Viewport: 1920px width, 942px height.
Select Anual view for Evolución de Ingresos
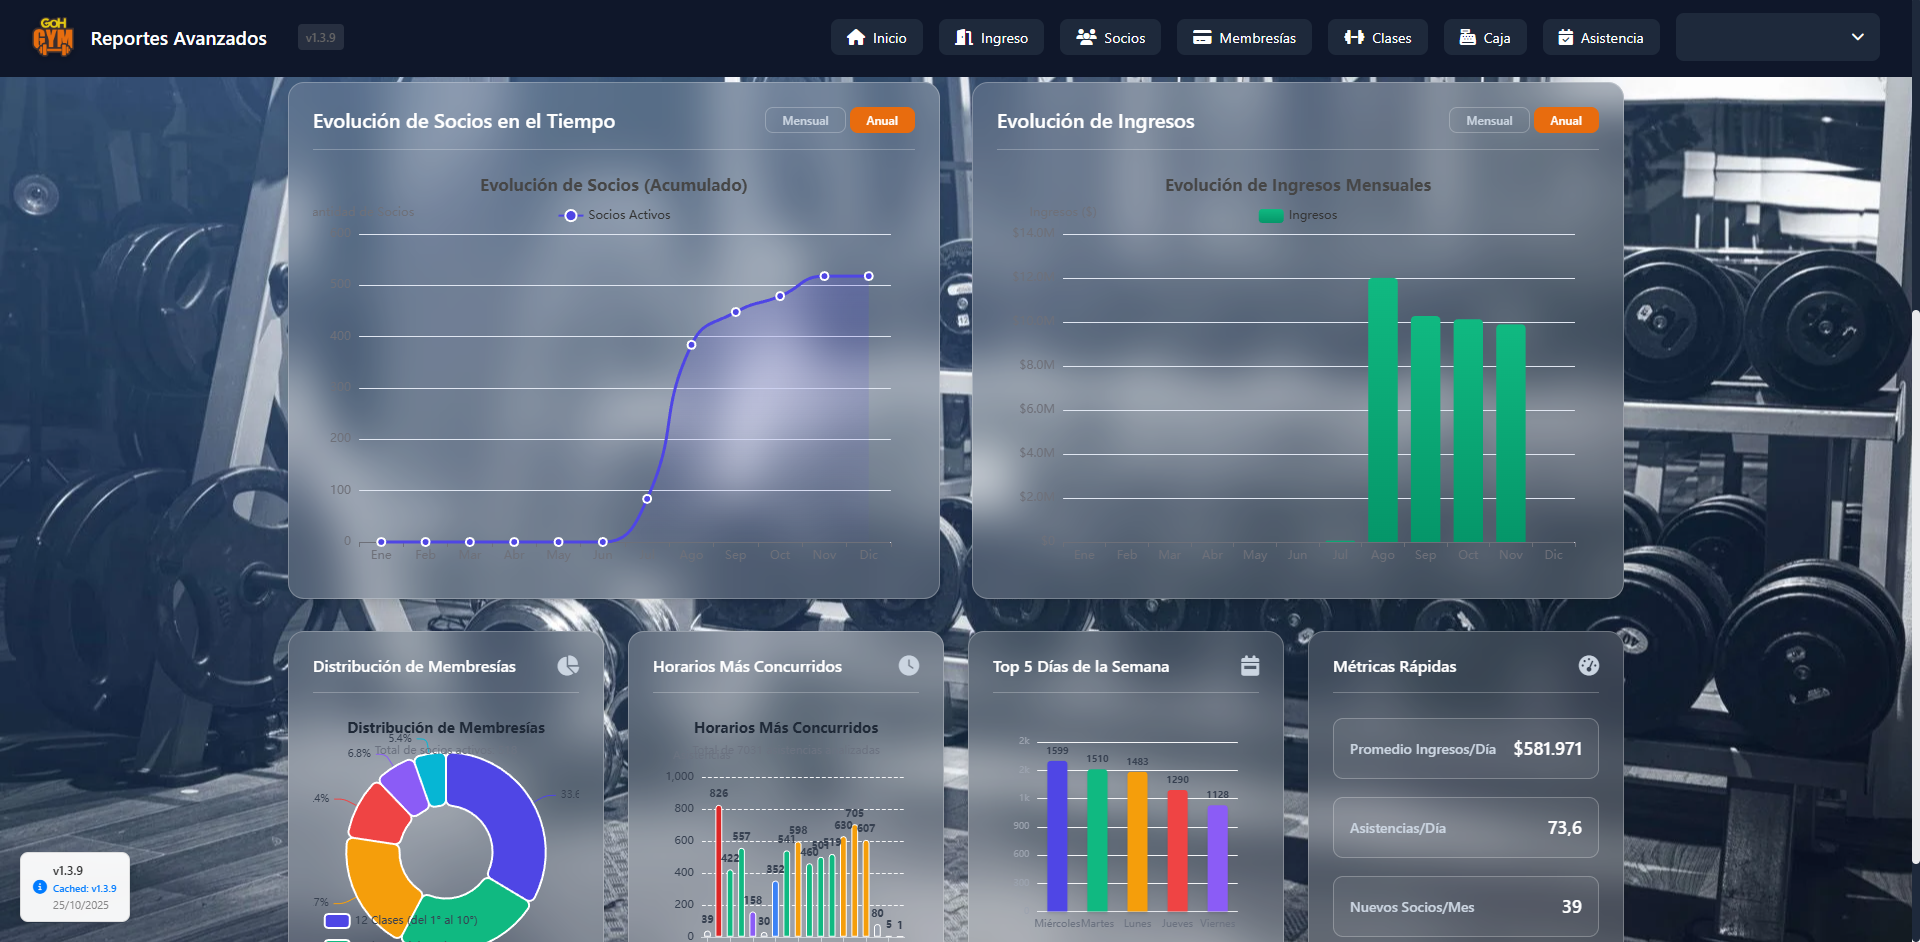coord(1566,121)
